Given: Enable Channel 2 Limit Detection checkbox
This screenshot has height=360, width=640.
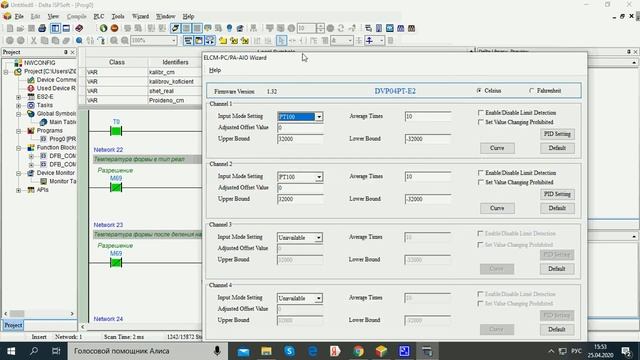Looking at the screenshot, I should (480, 173).
